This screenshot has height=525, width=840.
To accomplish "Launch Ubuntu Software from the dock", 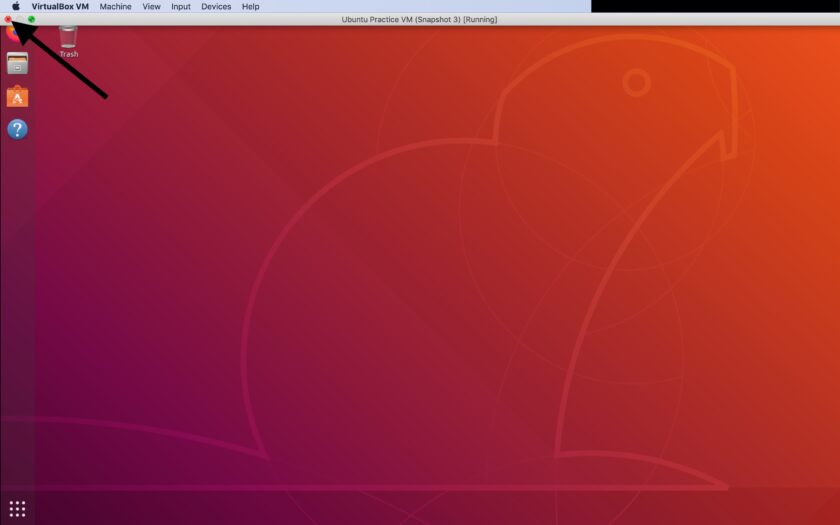I will tap(17, 96).
